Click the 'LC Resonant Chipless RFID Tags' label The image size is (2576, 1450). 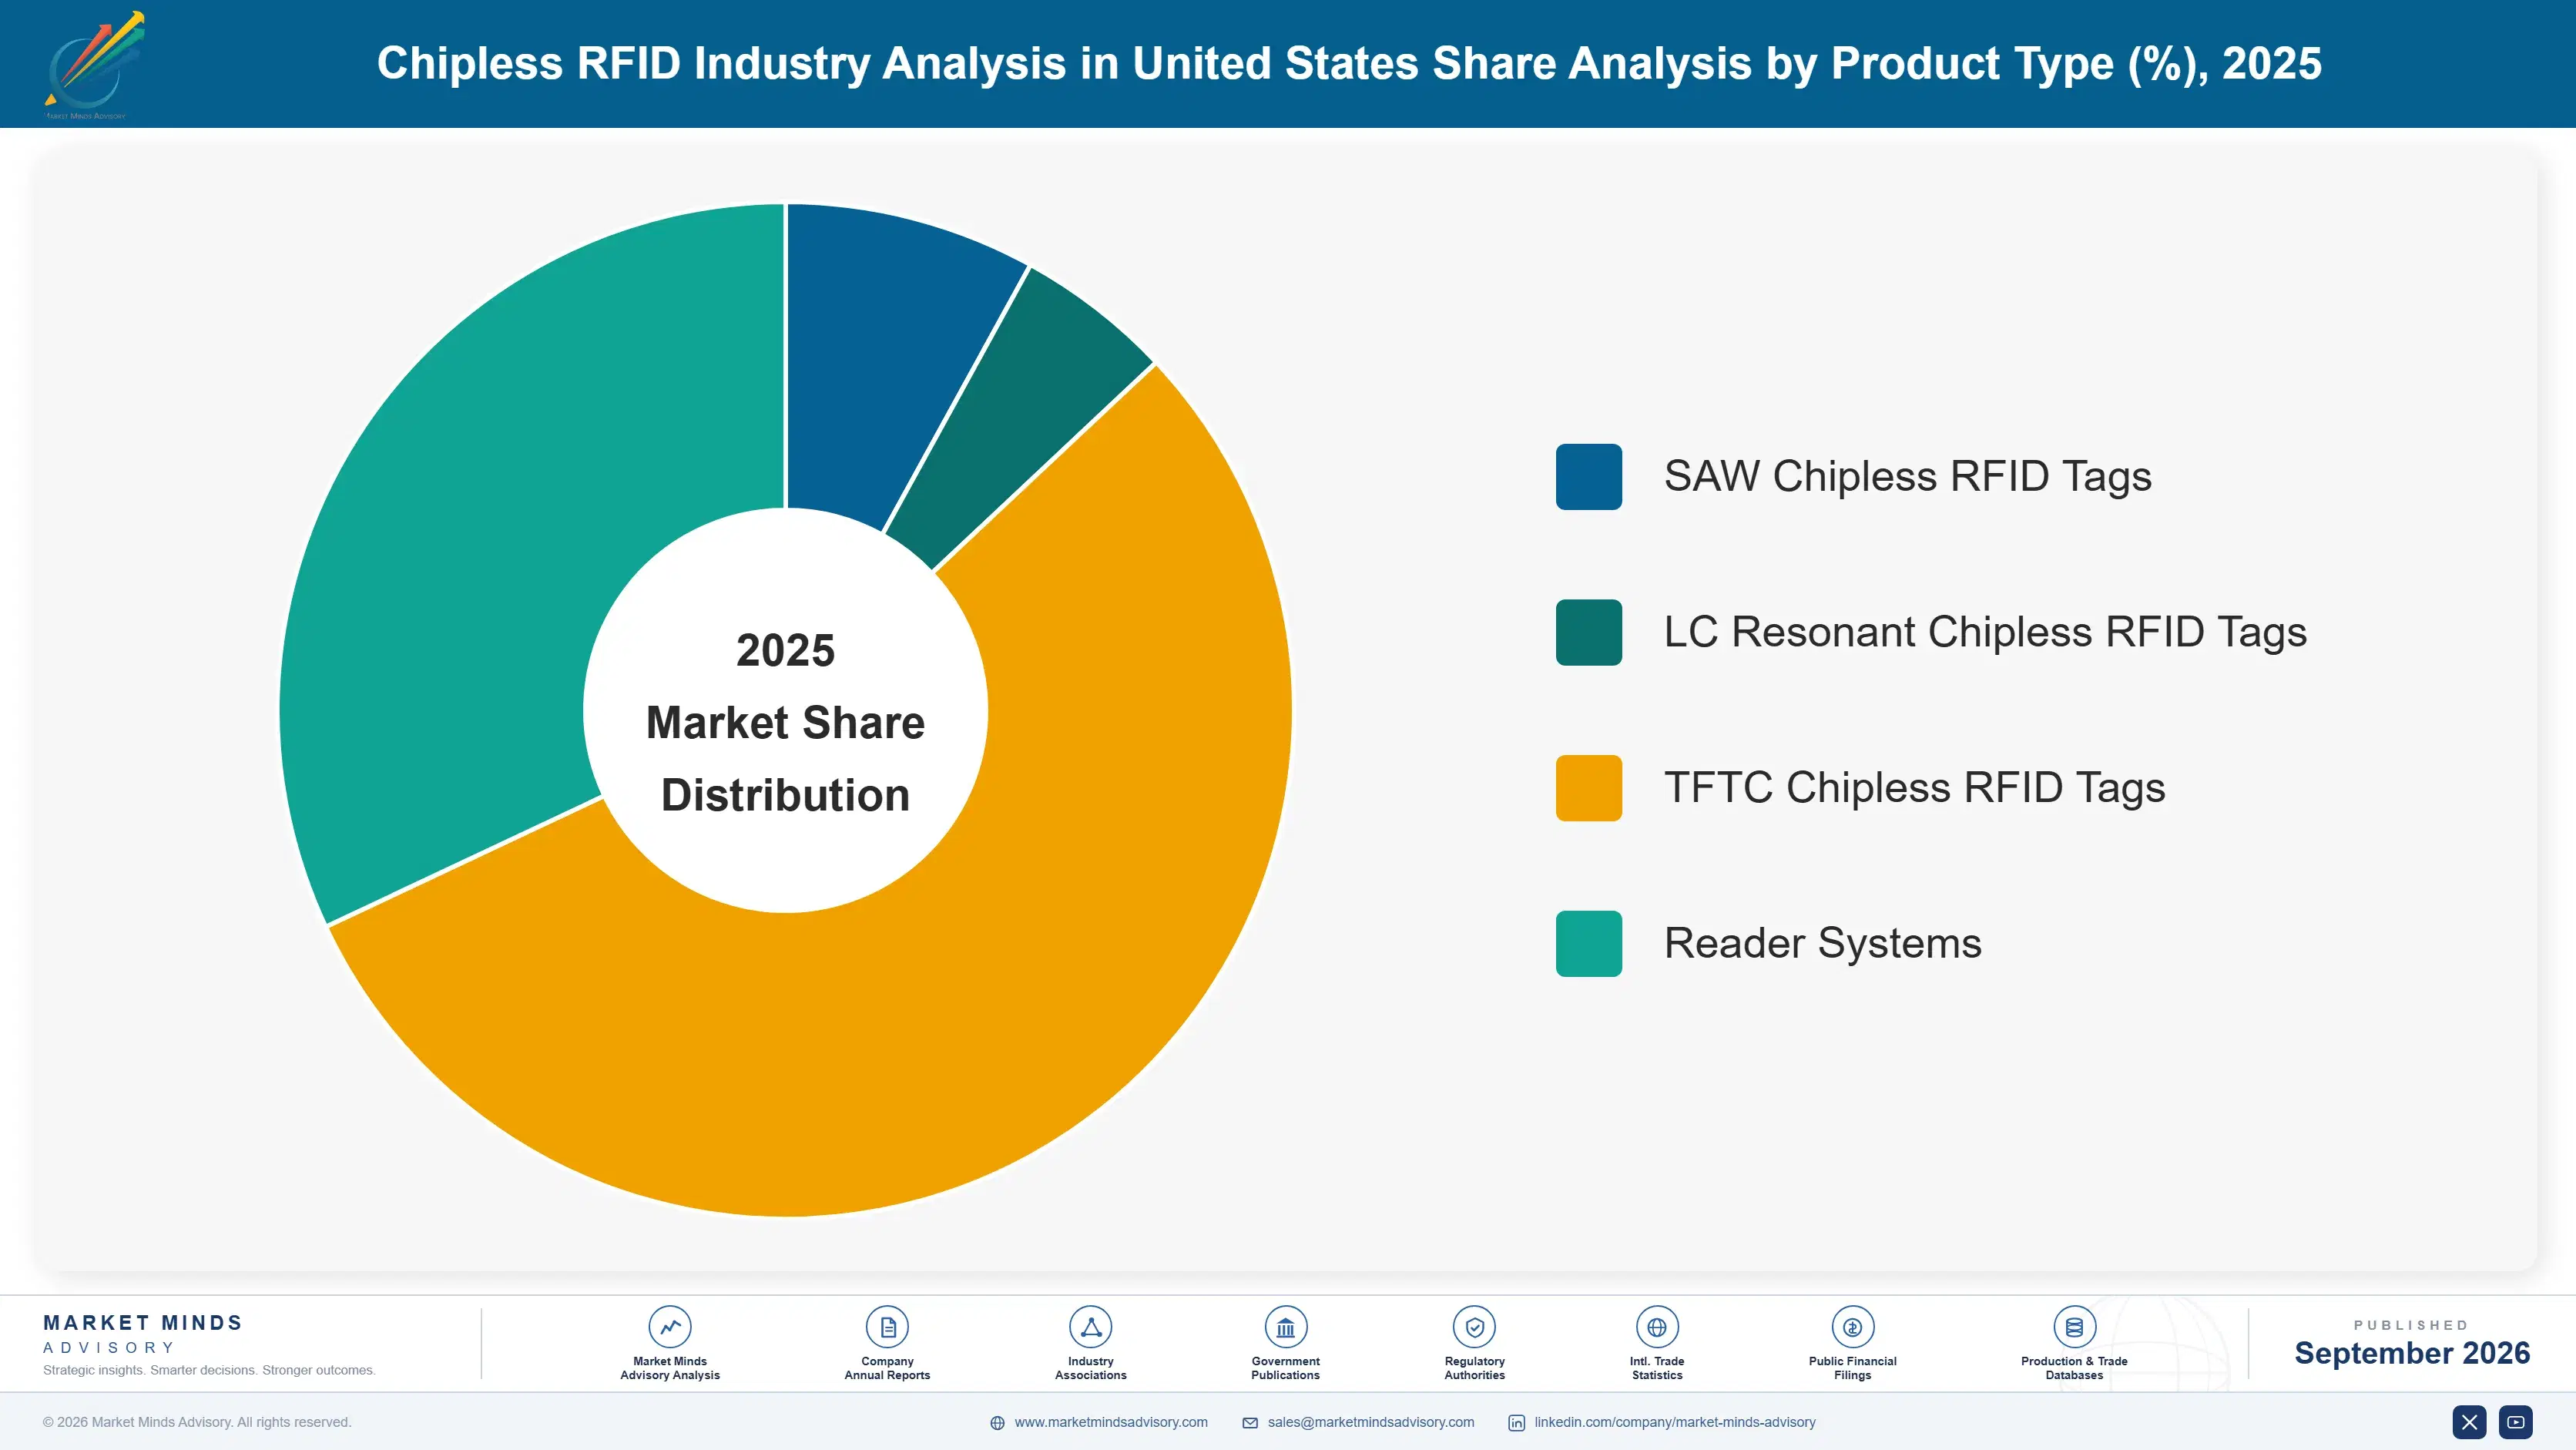(1985, 632)
